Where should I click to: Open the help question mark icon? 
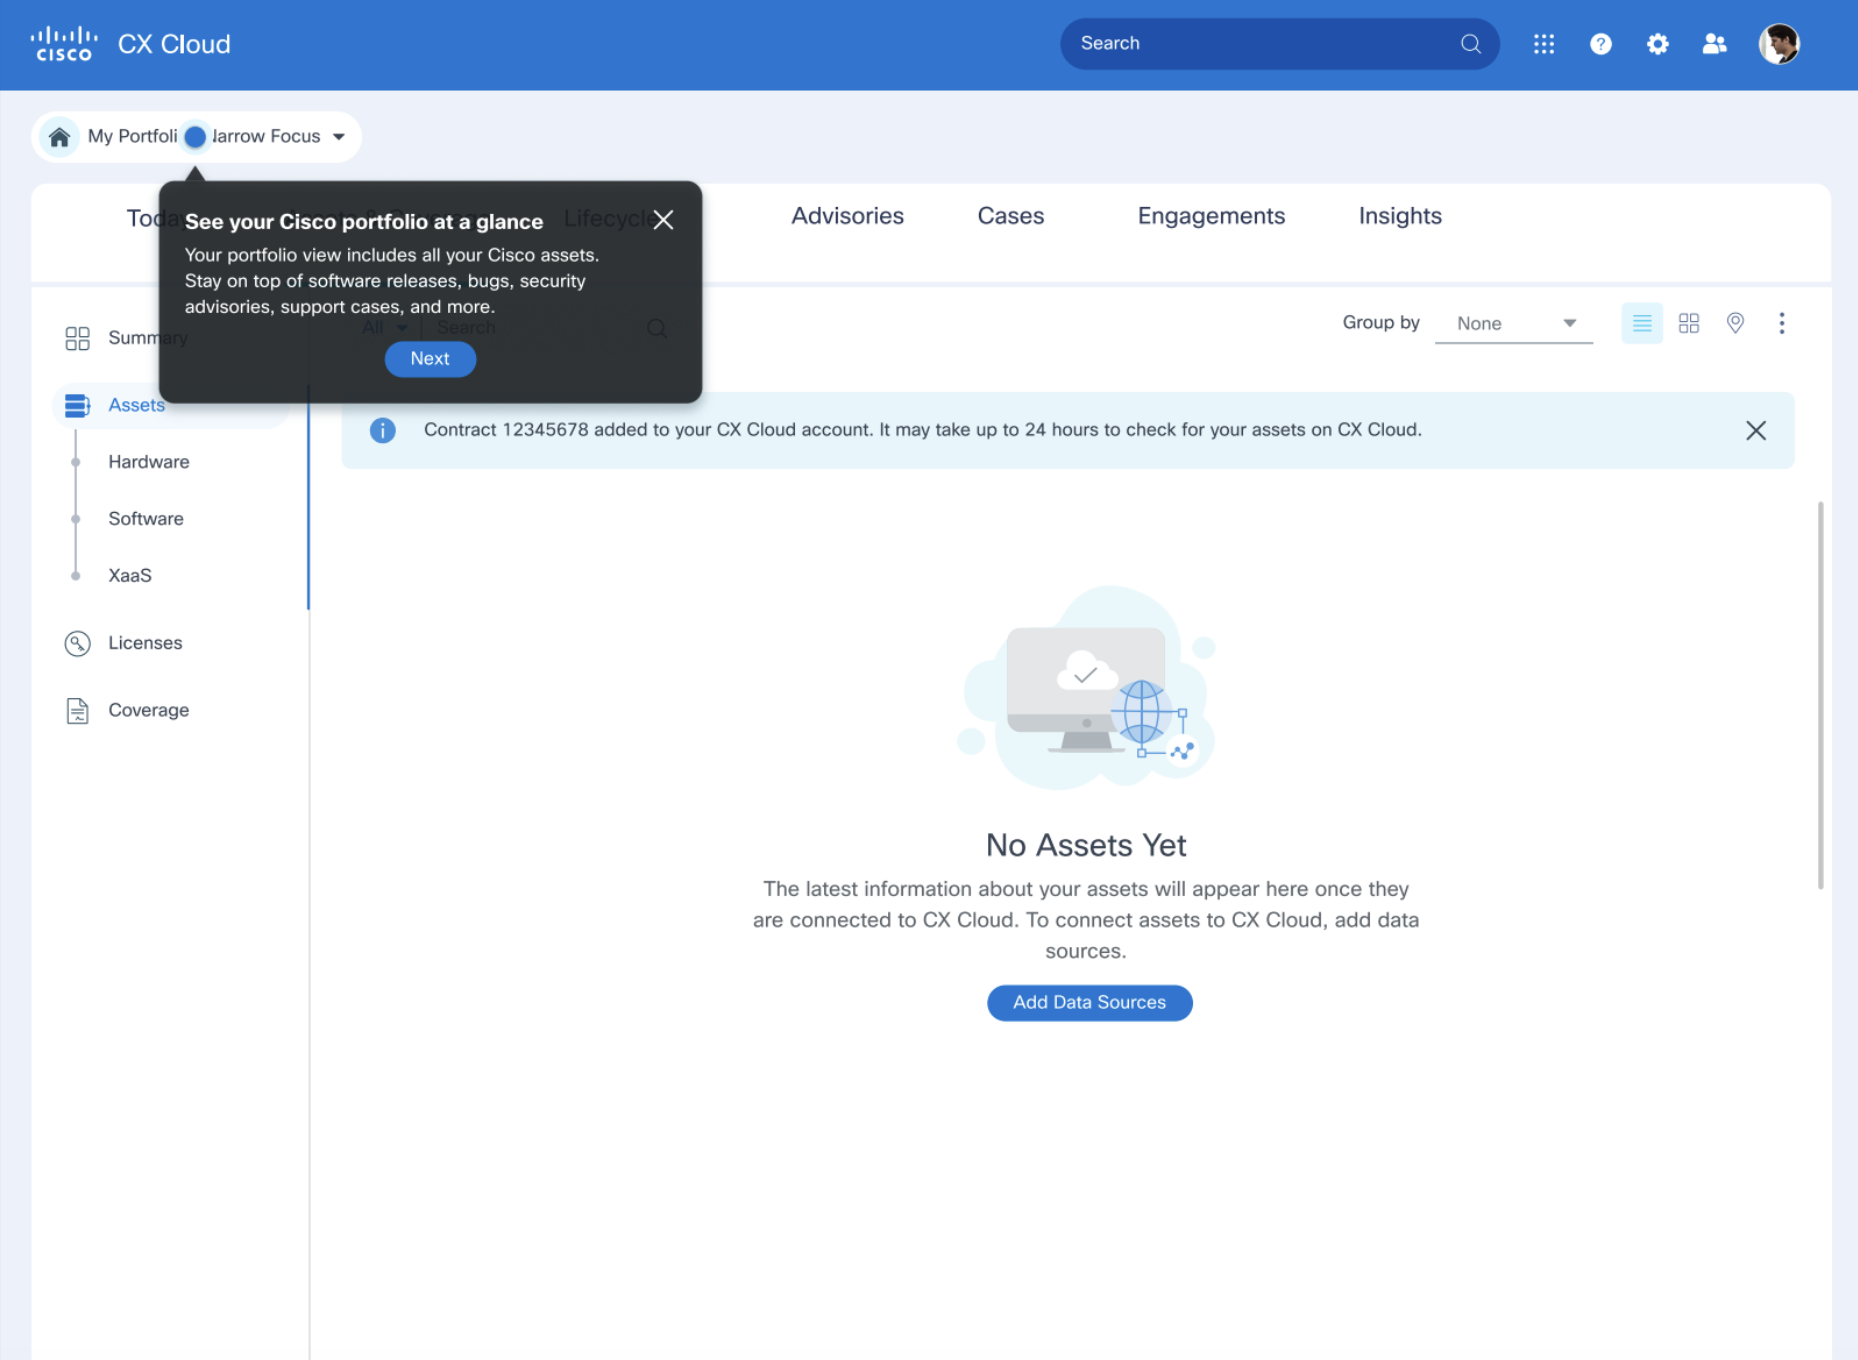tap(1601, 44)
